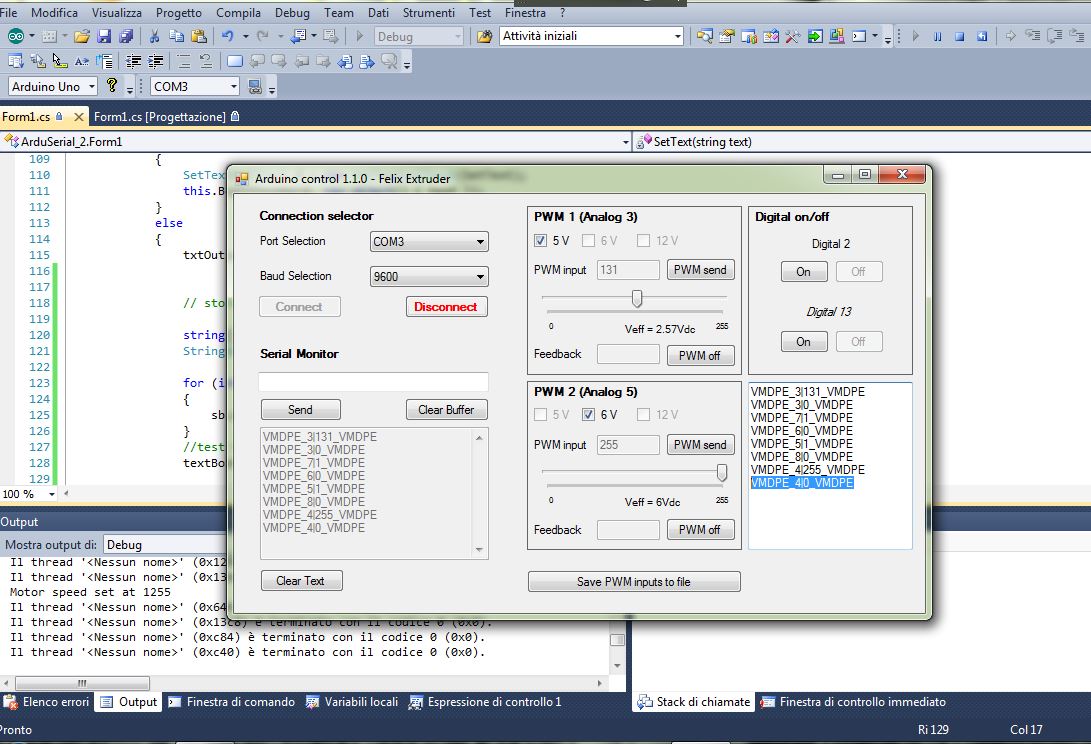Open the Progetto menu

[178, 13]
